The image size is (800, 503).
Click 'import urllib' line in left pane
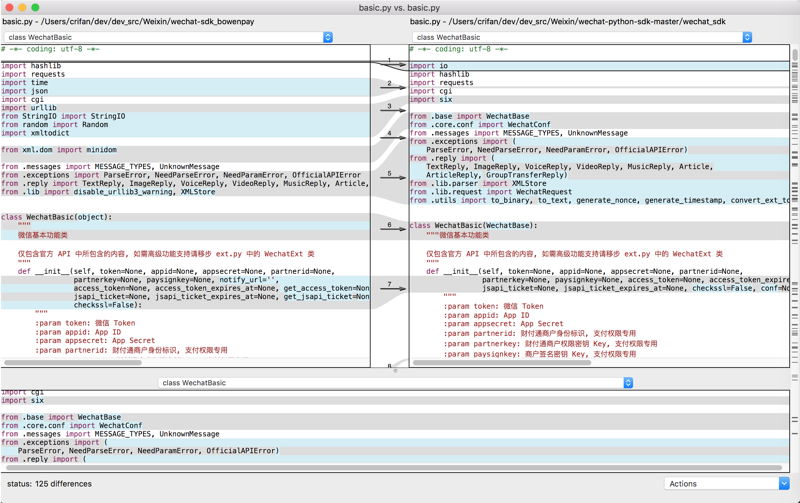click(x=28, y=108)
